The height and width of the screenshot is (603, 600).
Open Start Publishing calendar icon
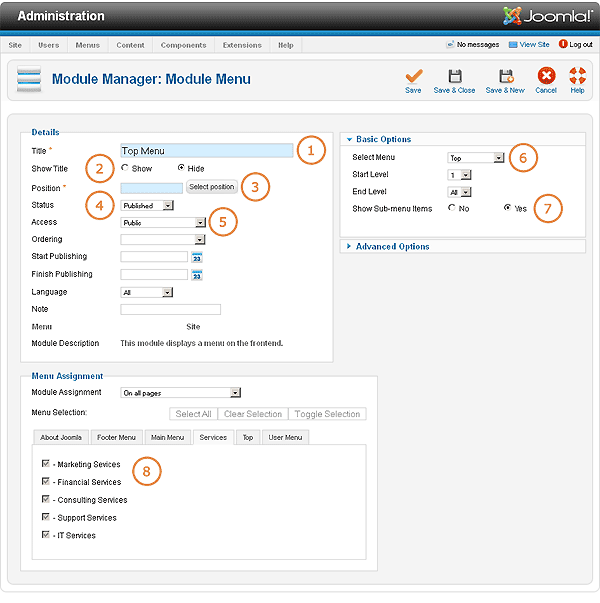click(197, 257)
